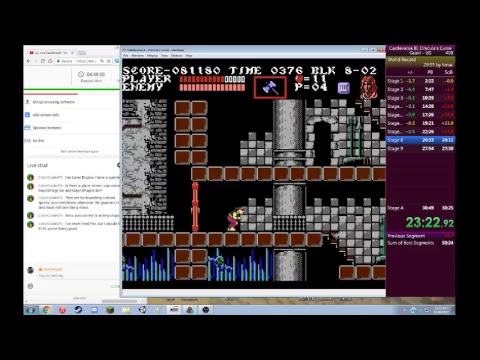The image size is (480, 360).
Task: Expand the Live chat dropdown arrow
Action: [118, 165]
